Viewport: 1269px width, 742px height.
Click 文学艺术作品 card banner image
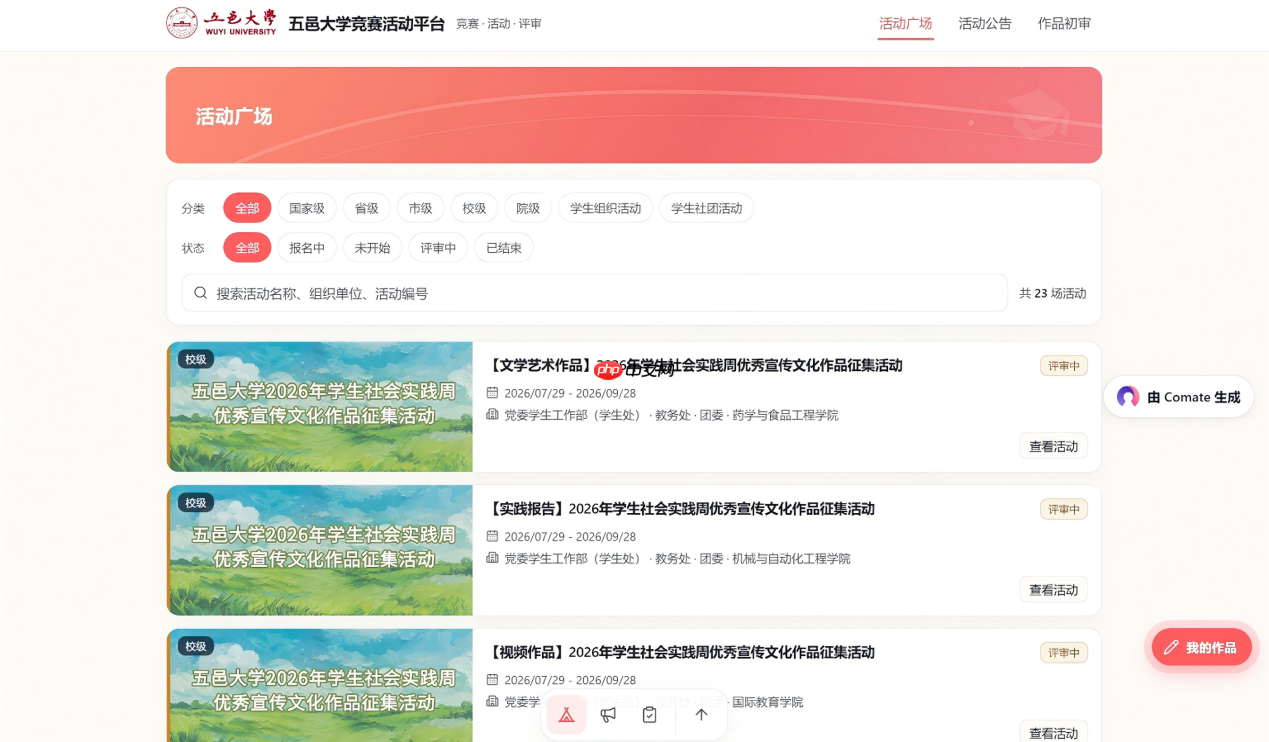pyautogui.click(x=320, y=407)
